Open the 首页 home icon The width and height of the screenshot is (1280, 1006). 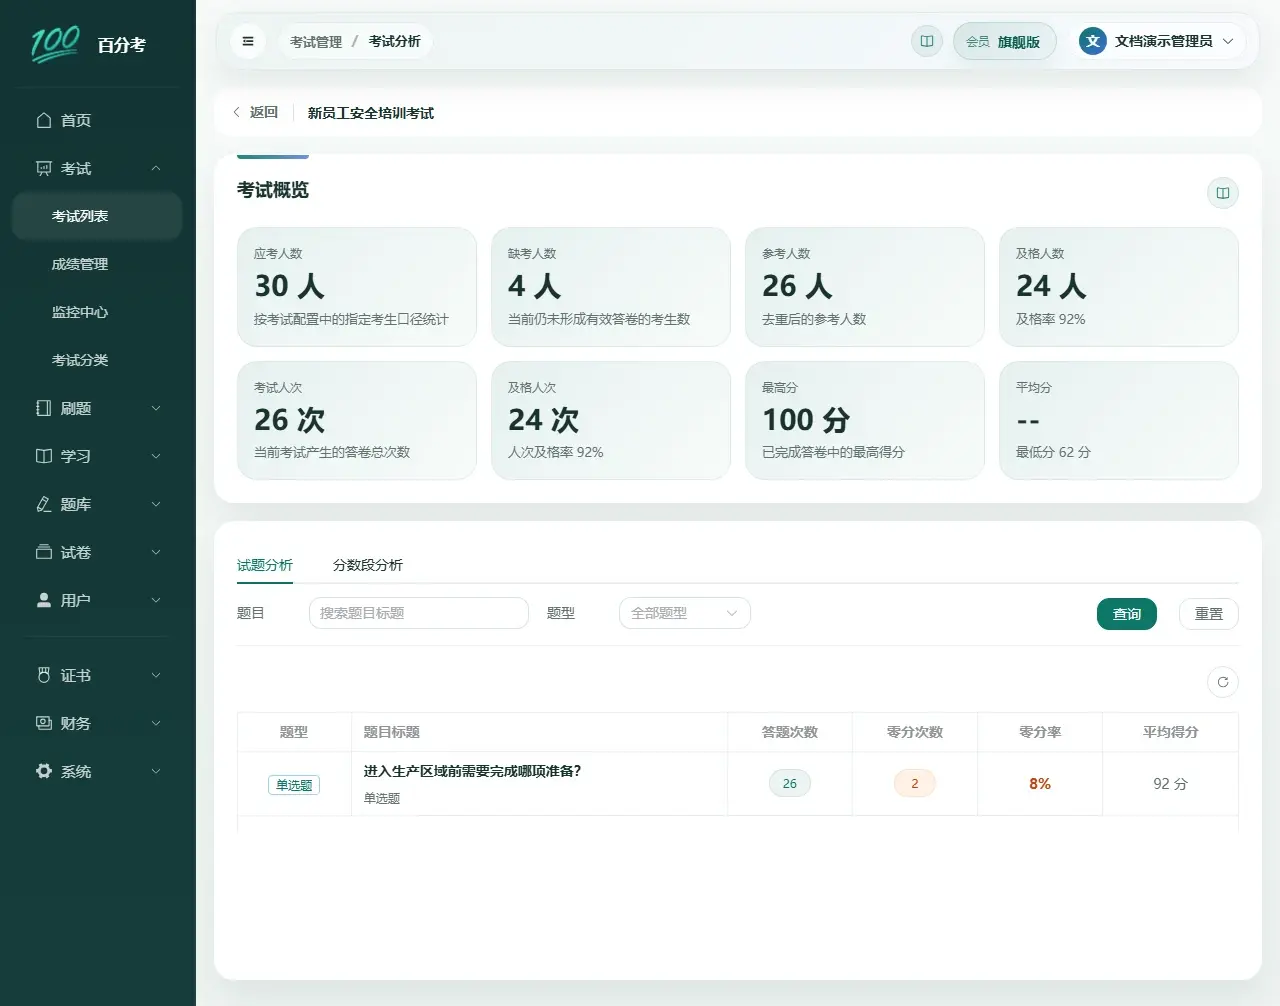click(x=44, y=120)
